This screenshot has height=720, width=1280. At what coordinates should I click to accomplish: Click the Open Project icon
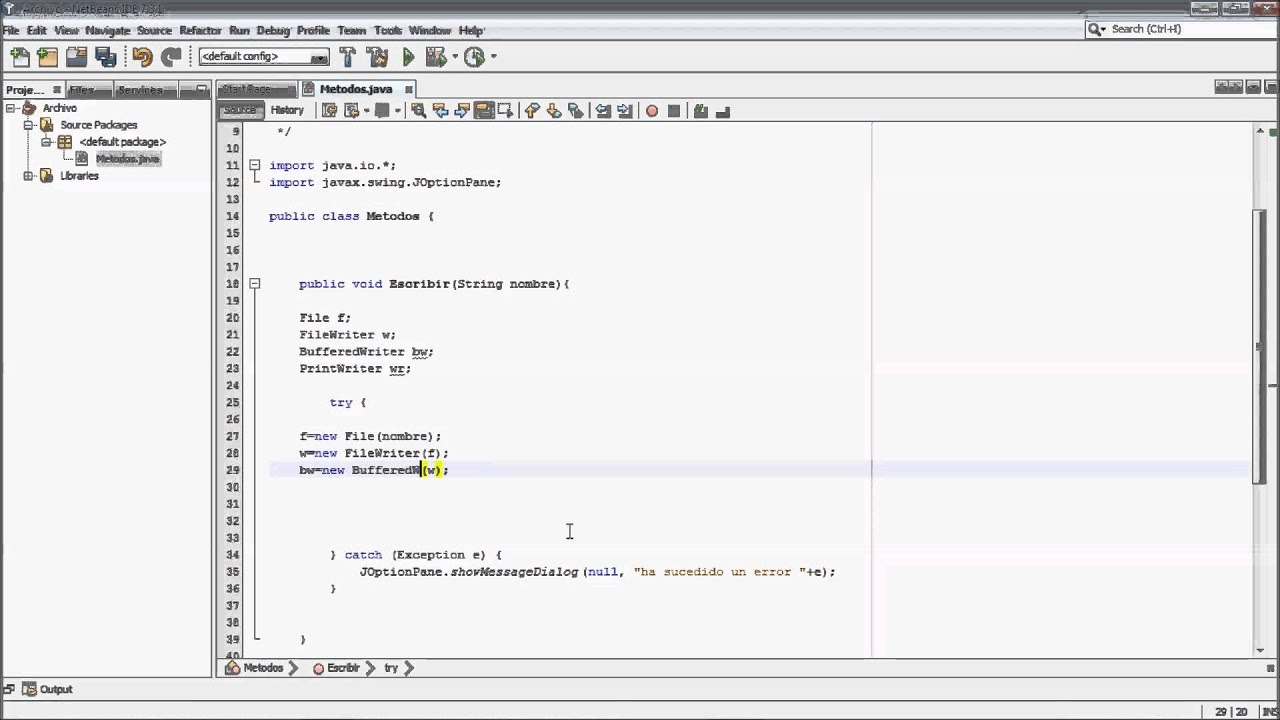(x=76, y=58)
